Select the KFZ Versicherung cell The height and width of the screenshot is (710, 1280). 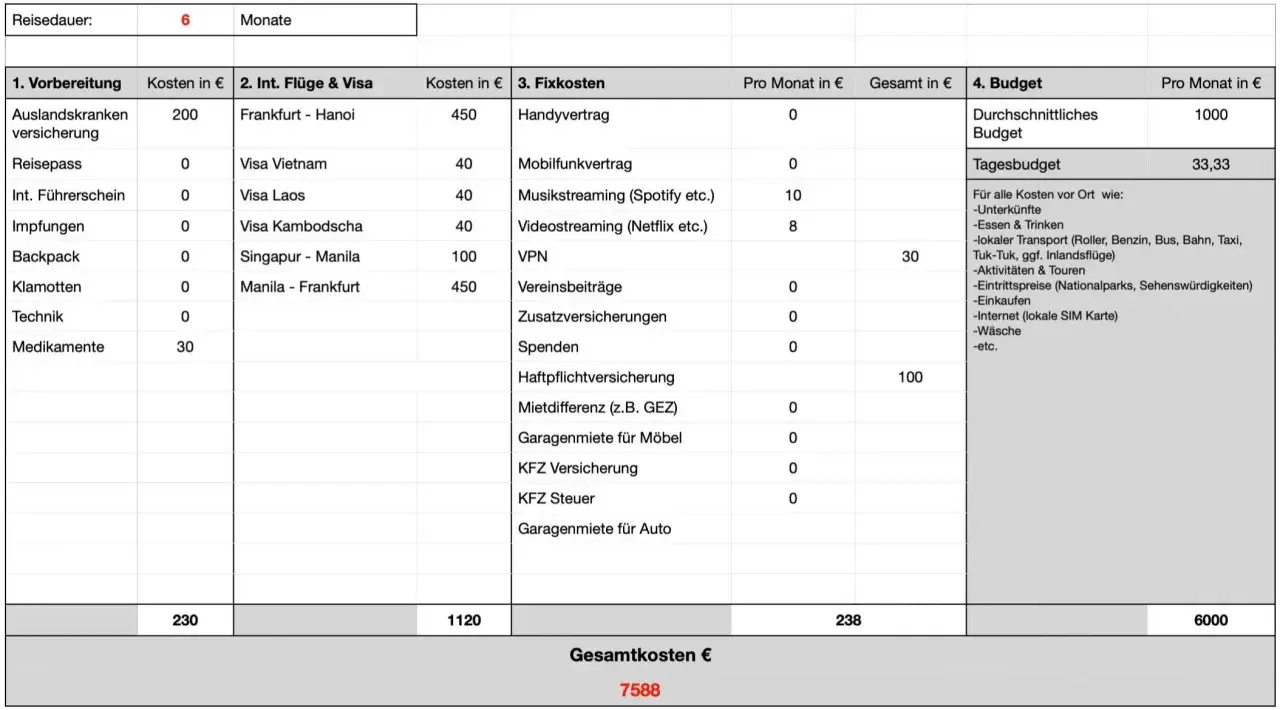(621, 468)
